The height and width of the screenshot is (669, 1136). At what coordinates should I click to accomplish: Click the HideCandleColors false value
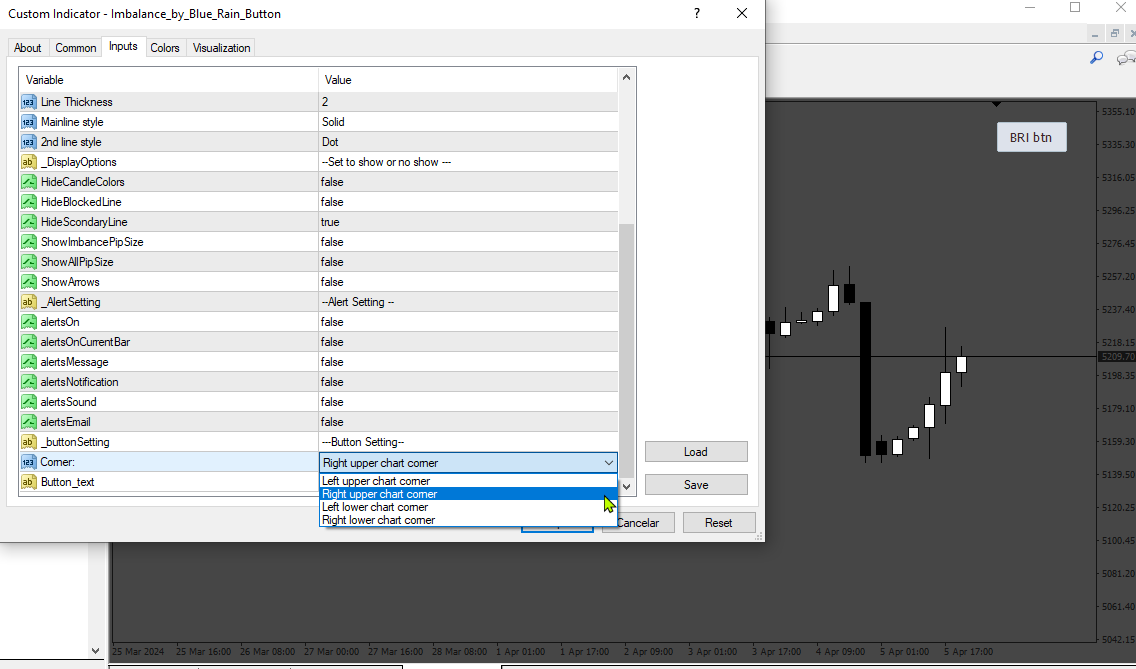coord(333,182)
